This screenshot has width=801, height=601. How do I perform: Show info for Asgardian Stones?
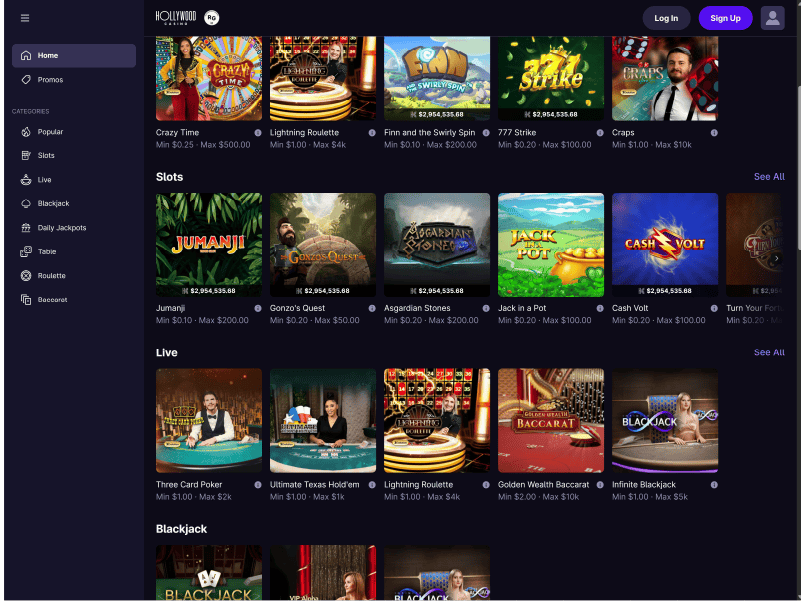486,308
